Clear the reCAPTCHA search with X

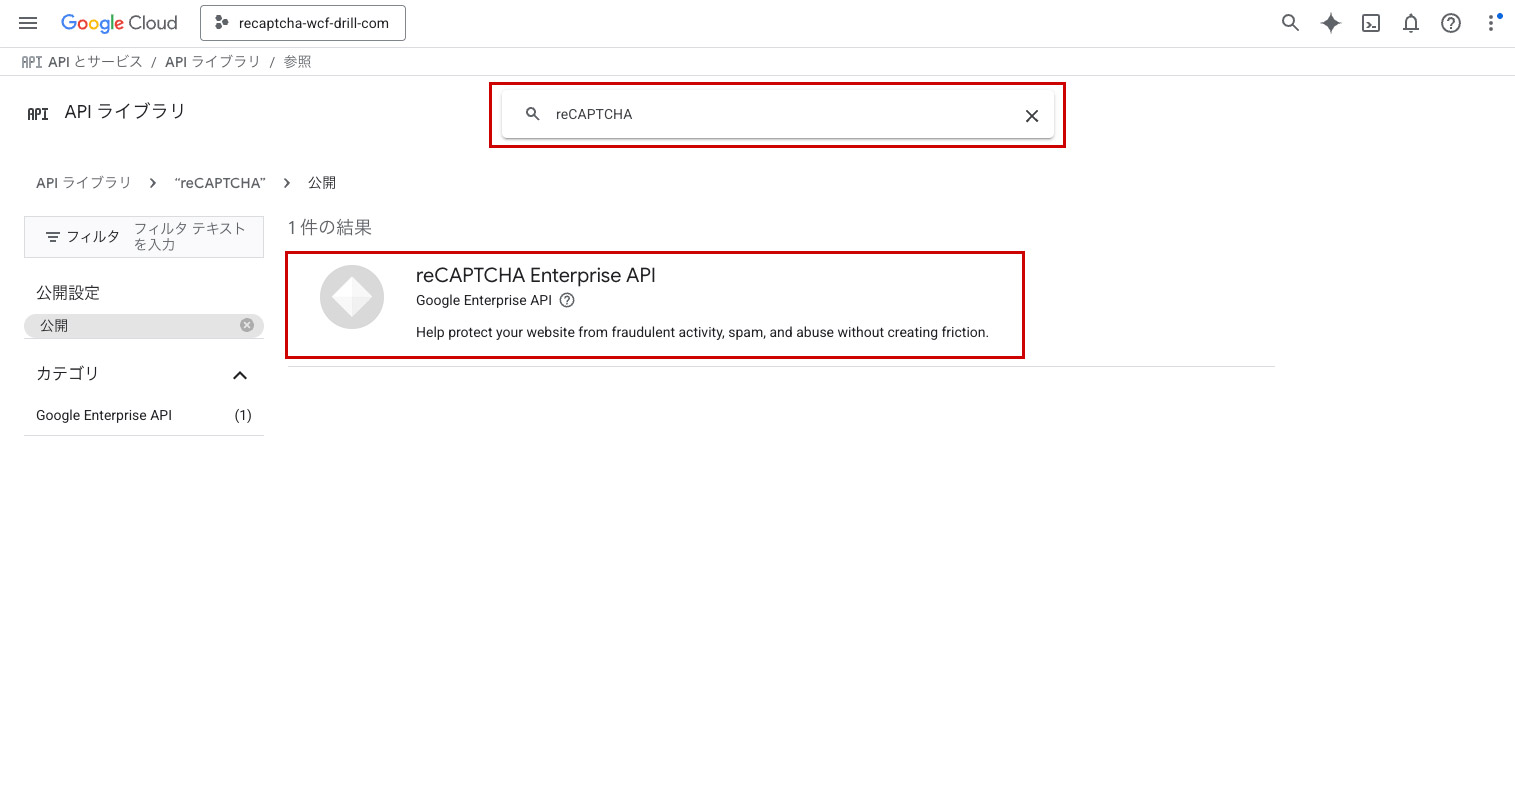(x=1032, y=116)
